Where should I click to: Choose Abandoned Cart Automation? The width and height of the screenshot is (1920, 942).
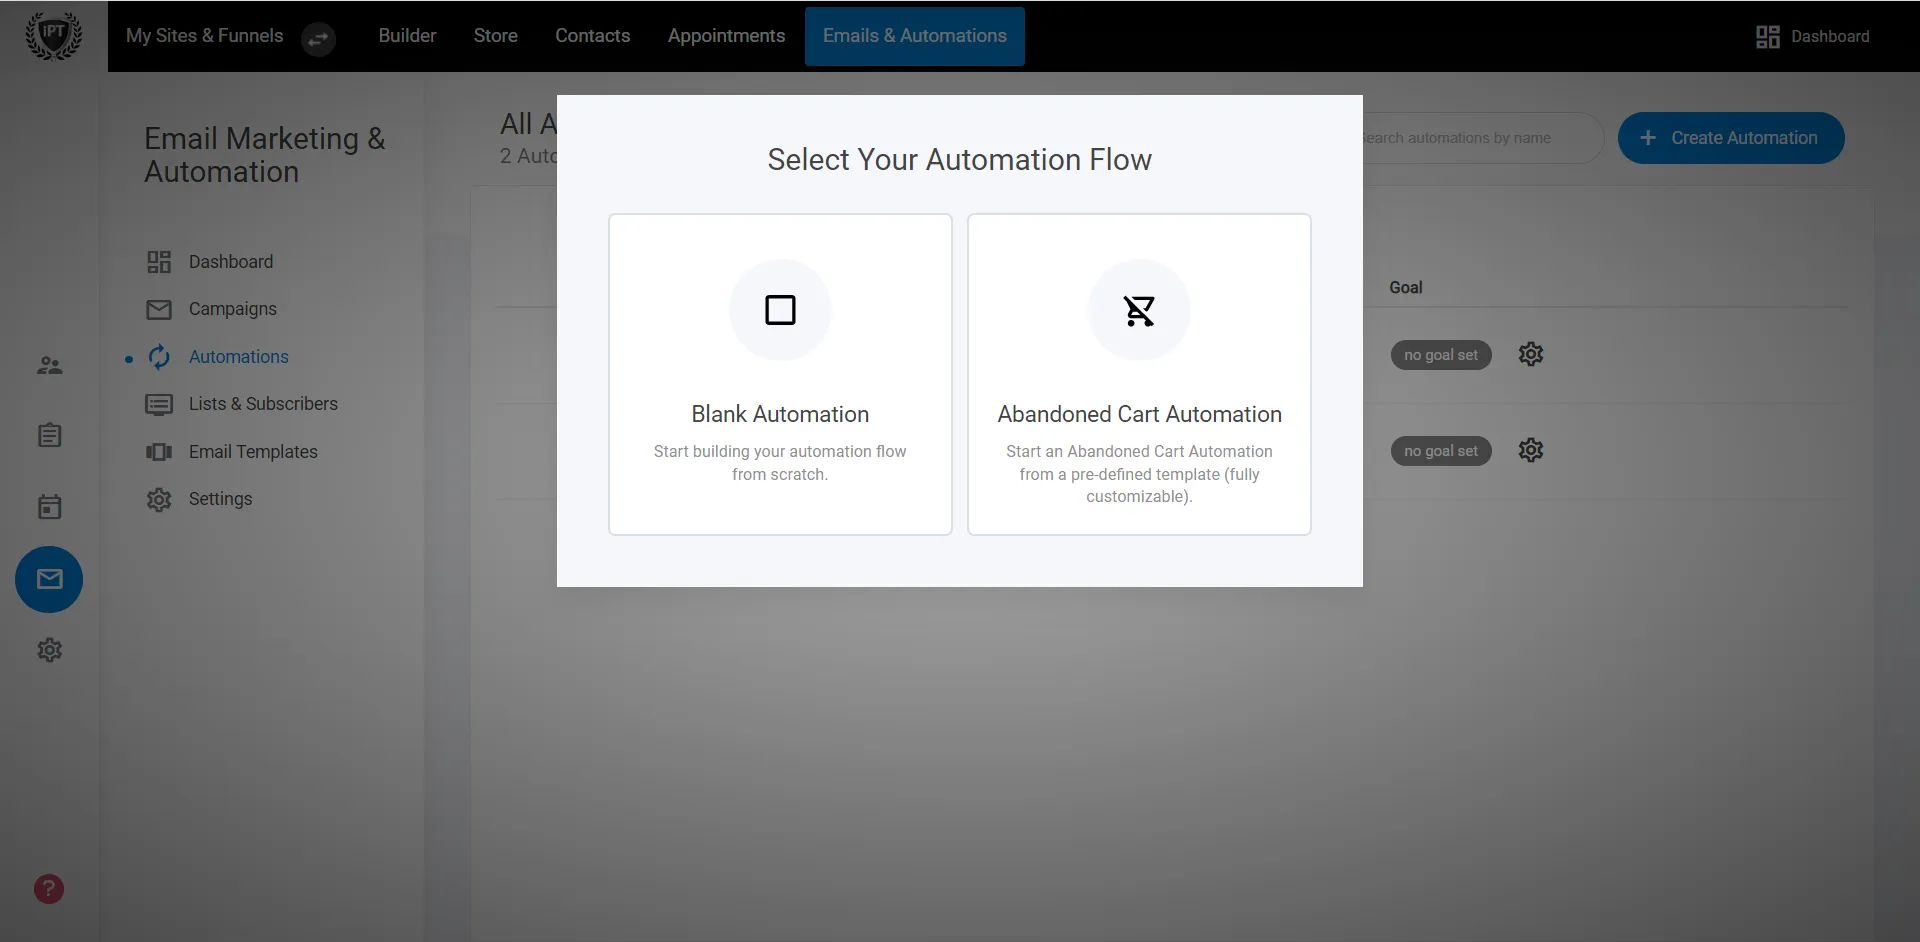click(1139, 374)
